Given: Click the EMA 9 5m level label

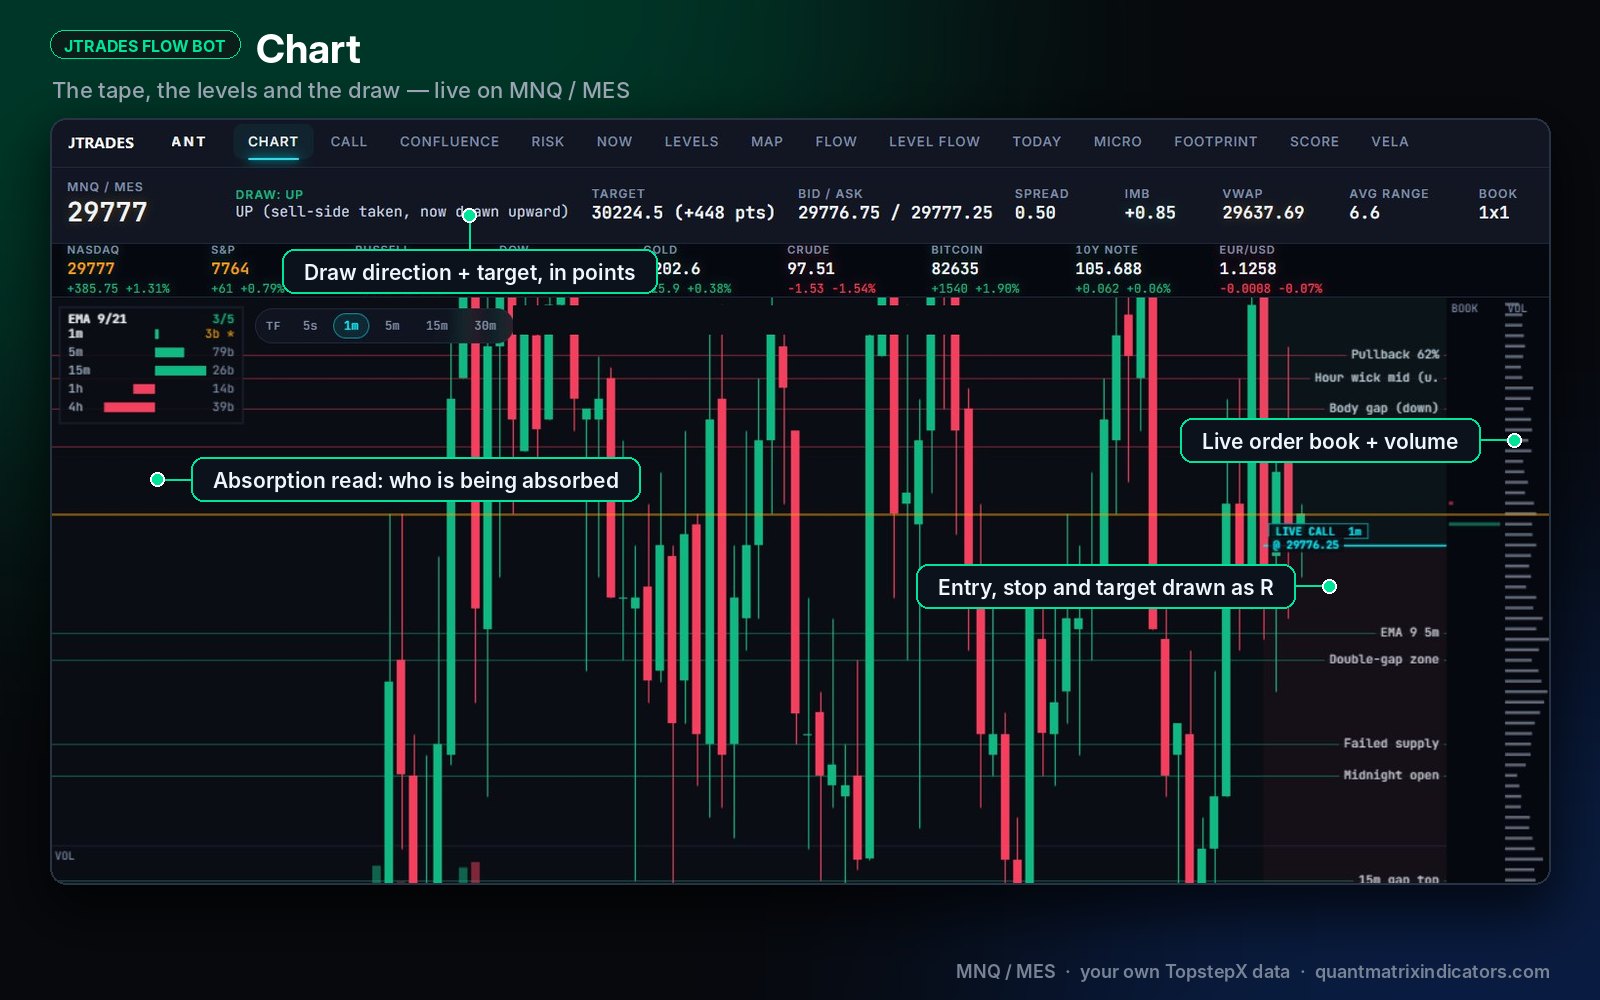Looking at the screenshot, I should click(x=1410, y=632).
